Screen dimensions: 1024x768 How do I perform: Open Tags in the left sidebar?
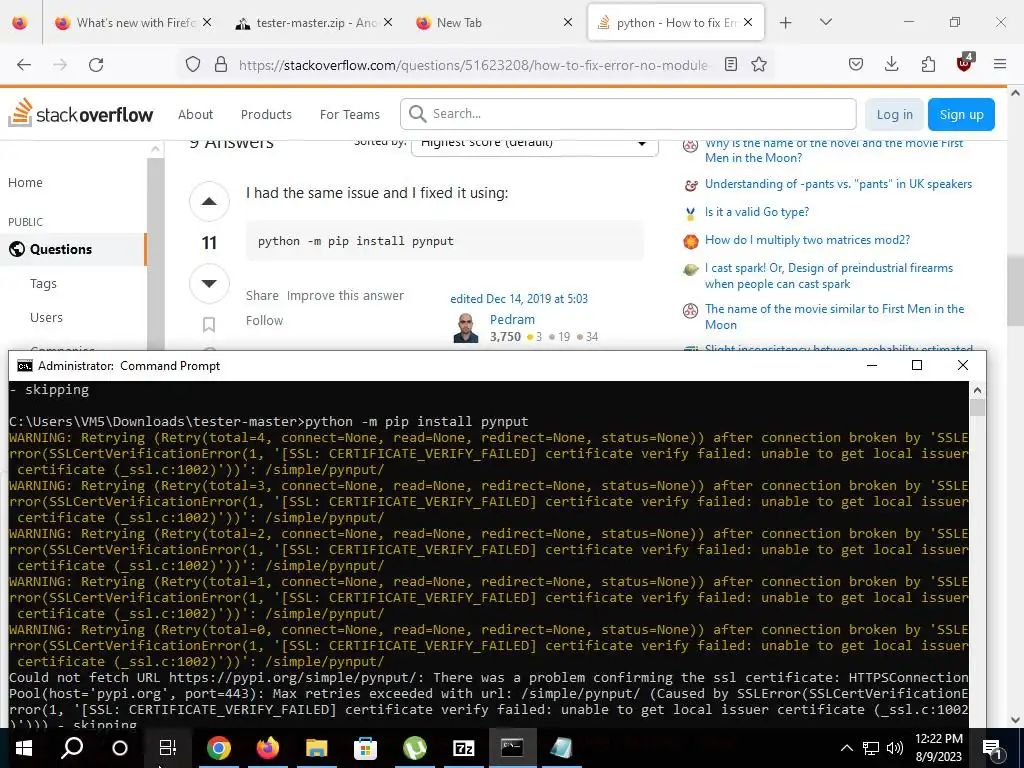[43, 283]
